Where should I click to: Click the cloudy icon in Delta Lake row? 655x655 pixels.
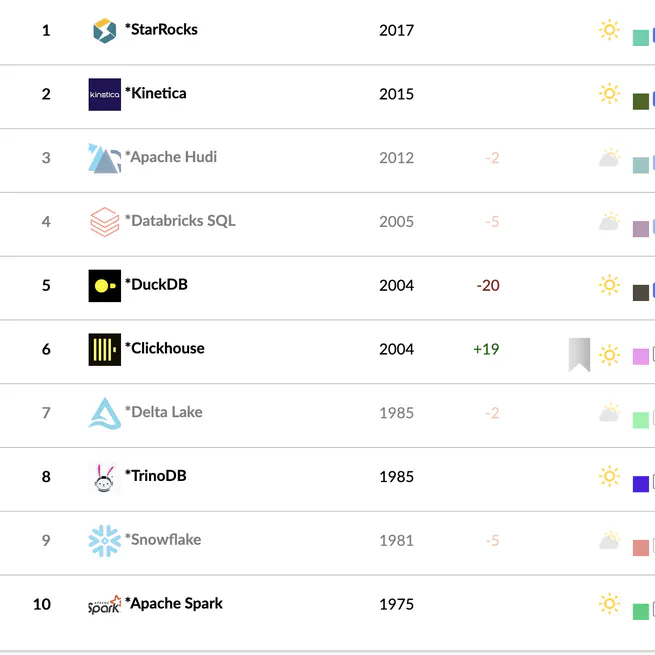[609, 413]
